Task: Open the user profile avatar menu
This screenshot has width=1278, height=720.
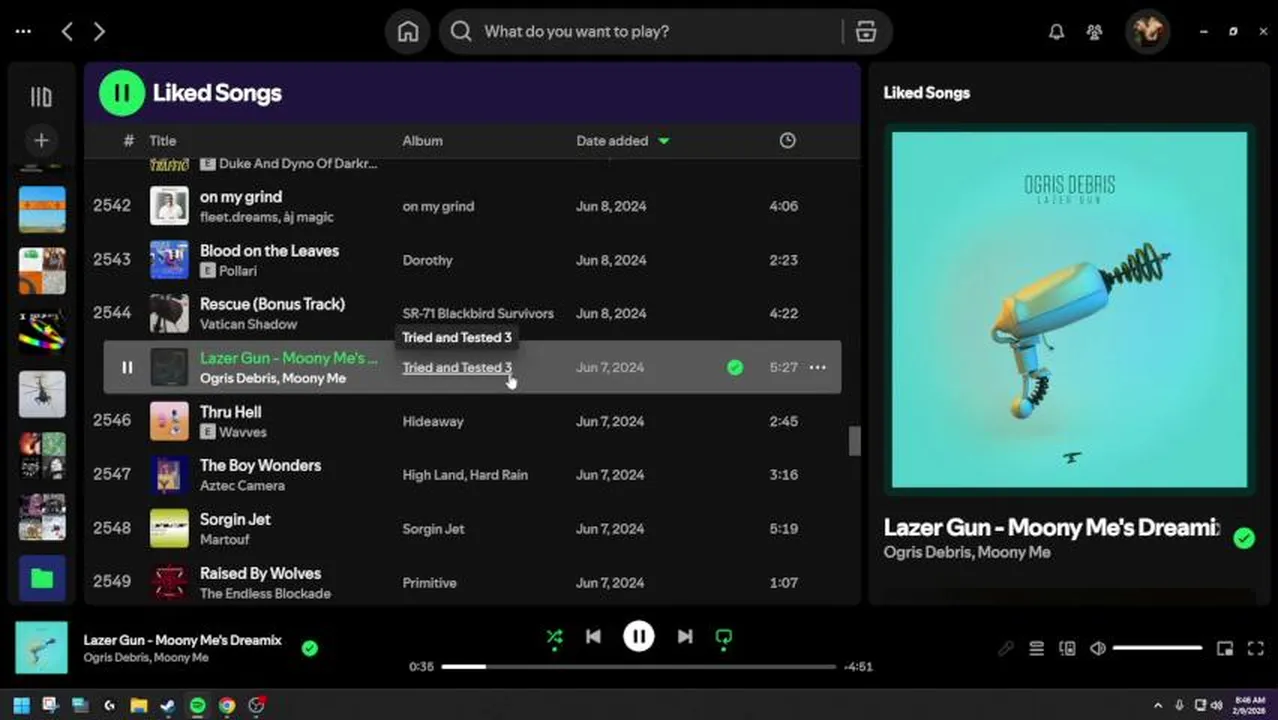Action: pos(1147,32)
